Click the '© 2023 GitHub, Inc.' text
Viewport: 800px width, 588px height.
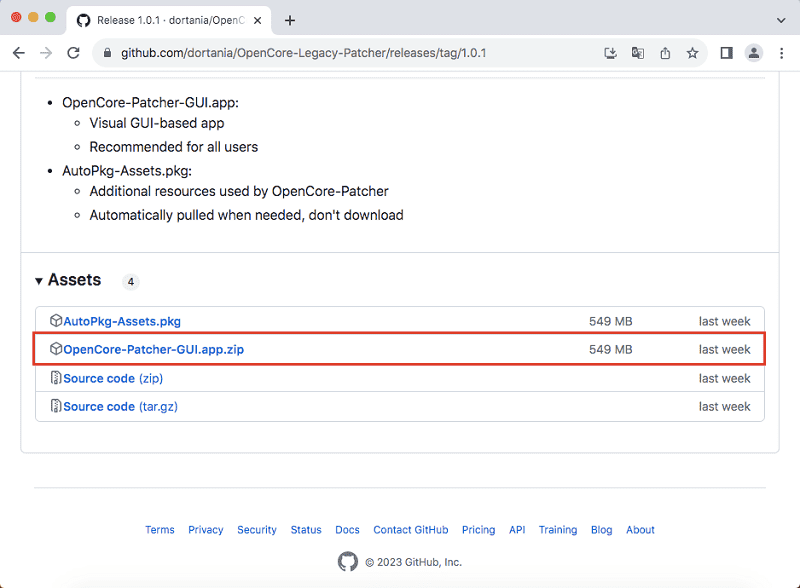pyautogui.click(x=414, y=562)
